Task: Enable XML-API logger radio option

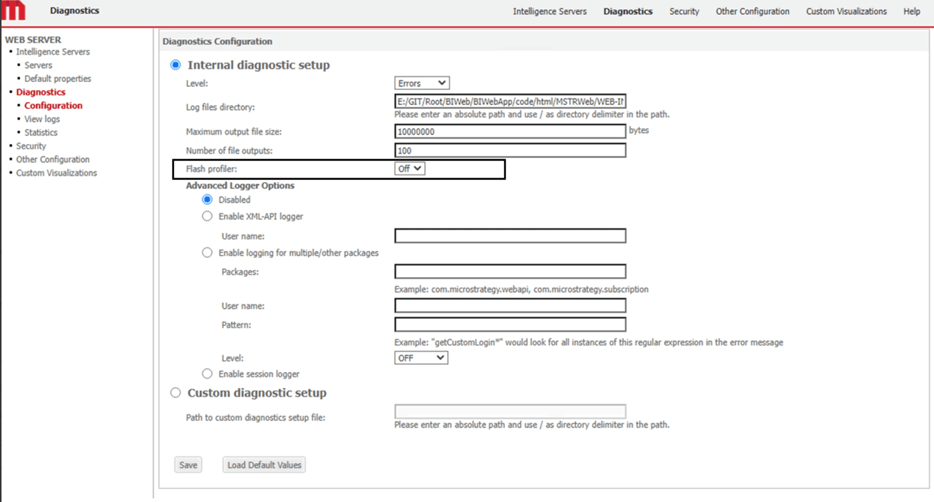Action: pyautogui.click(x=207, y=216)
